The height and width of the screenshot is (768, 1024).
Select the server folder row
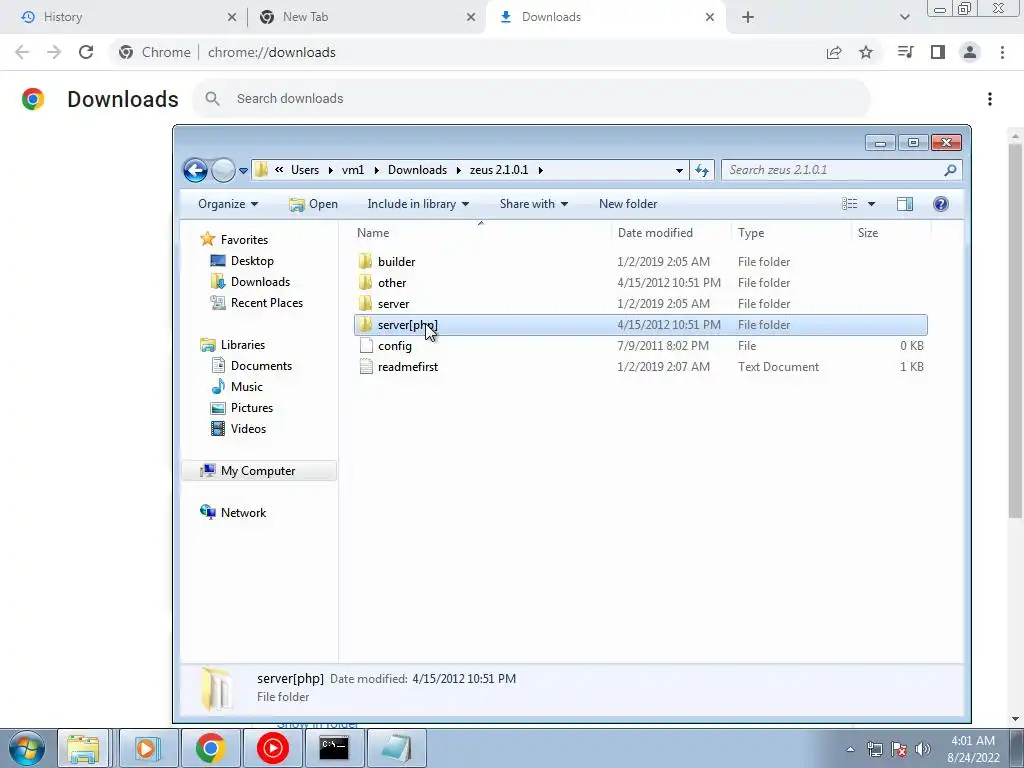point(640,304)
